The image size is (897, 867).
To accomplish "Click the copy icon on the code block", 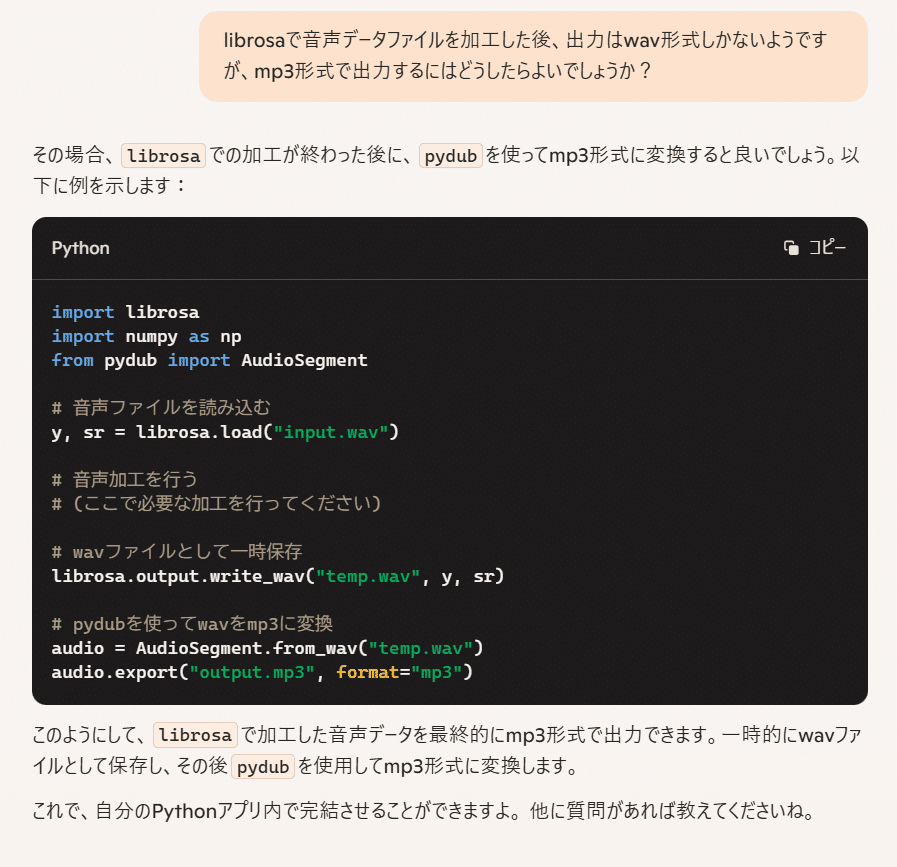I will (x=790, y=247).
